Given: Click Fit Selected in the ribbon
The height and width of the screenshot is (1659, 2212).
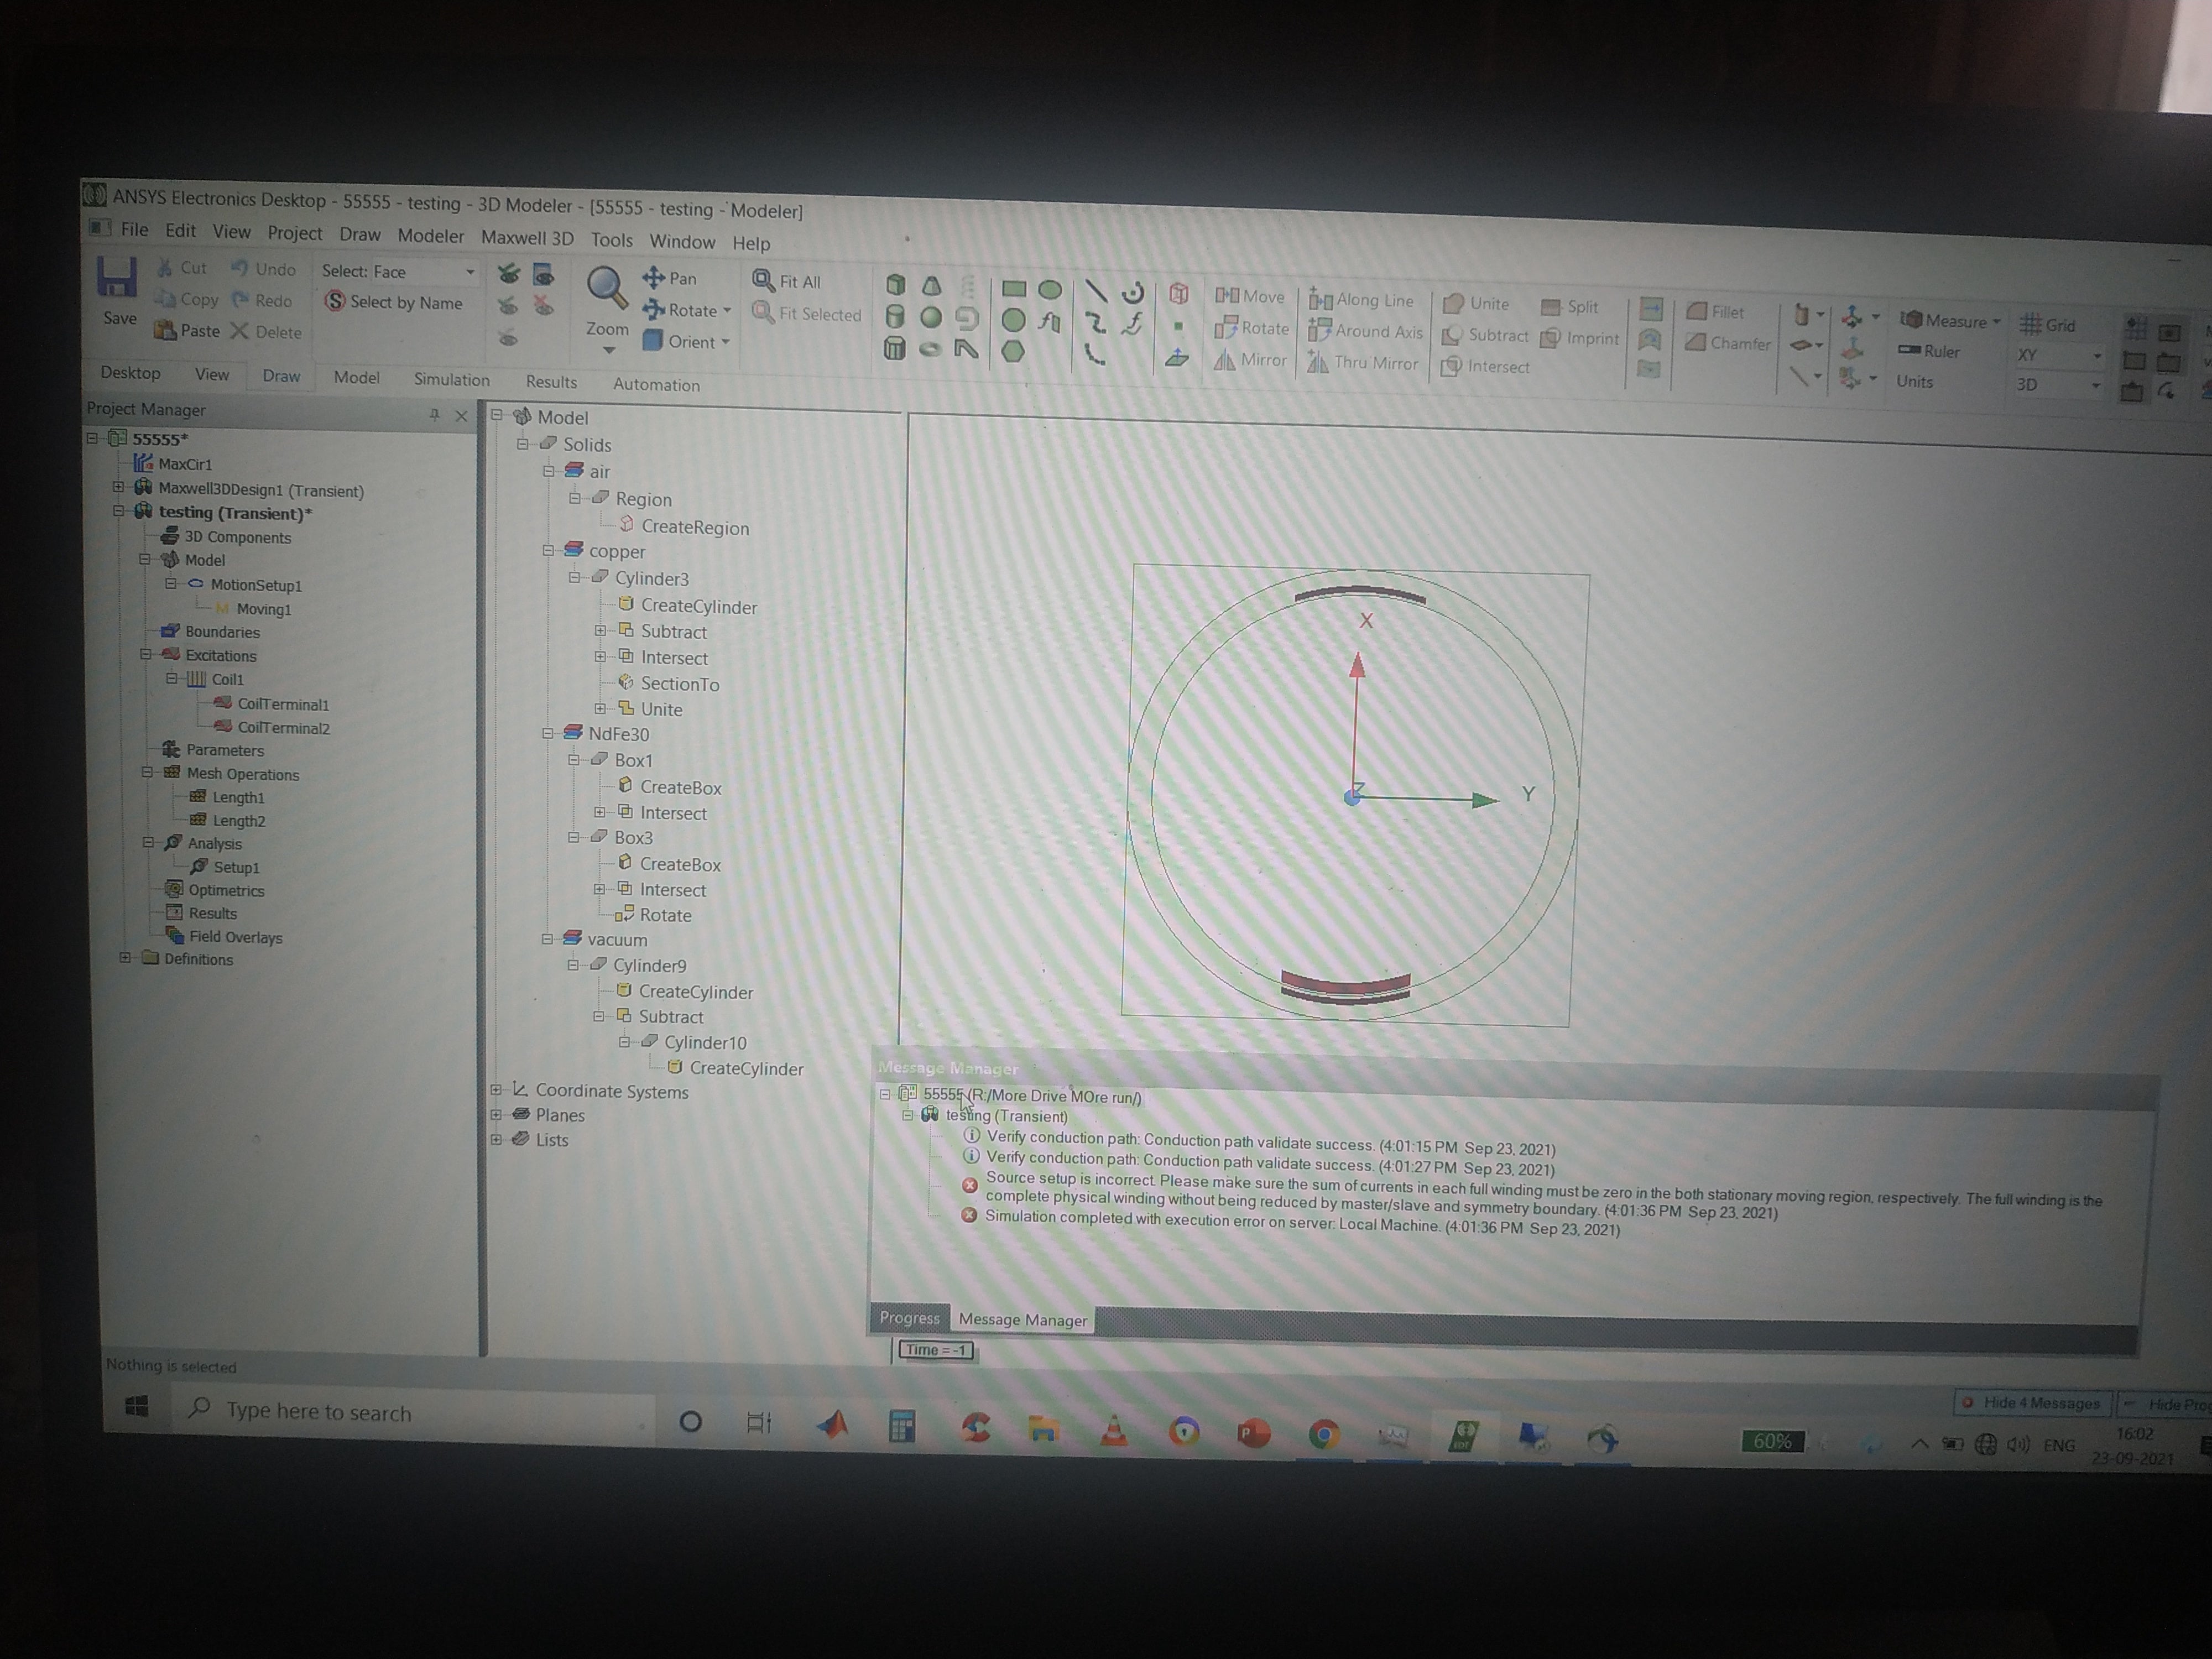Looking at the screenshot, I should [x=807, y=314].
